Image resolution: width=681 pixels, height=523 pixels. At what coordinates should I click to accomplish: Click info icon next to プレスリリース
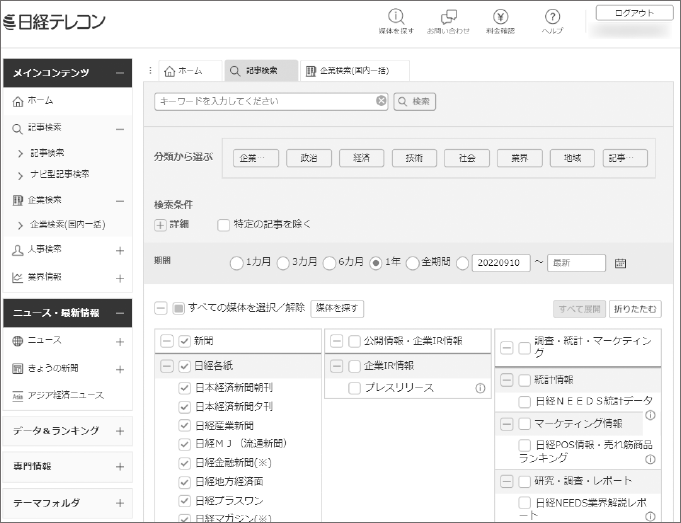pyautogui.click(x=480, y=388)
